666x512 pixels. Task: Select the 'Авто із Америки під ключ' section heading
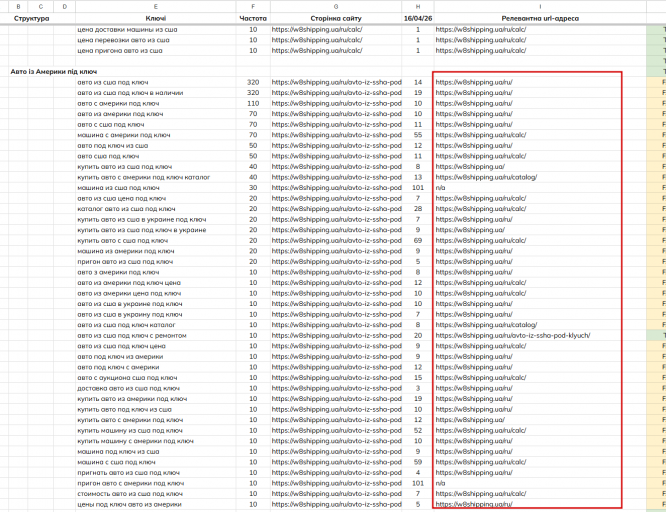coord(54,71)
